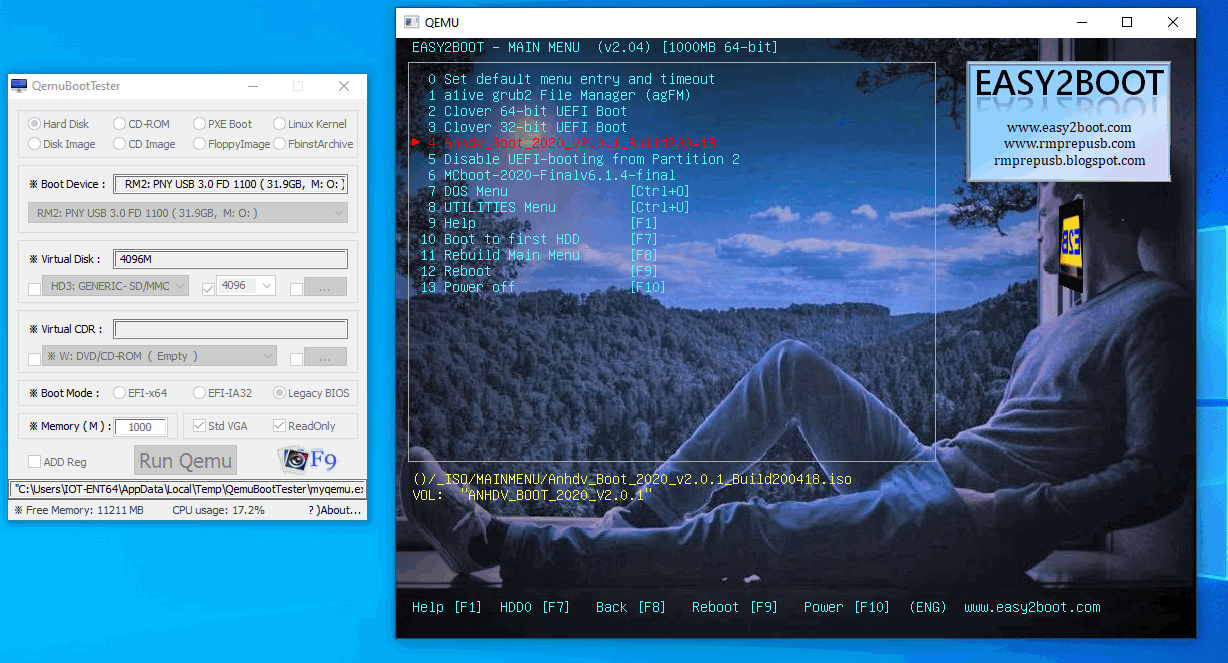Click the QemuBootTester title bar icon
The width and height of the screenshot is (1228, 663).
19,86
